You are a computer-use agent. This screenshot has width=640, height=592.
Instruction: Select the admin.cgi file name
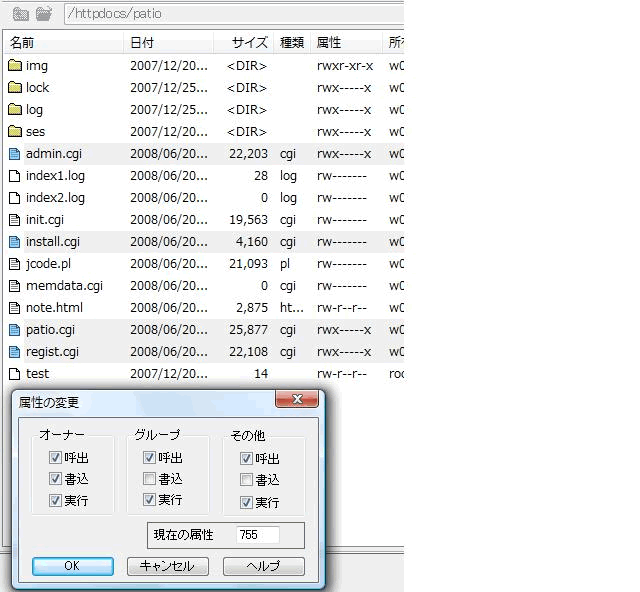click(54, 154)
